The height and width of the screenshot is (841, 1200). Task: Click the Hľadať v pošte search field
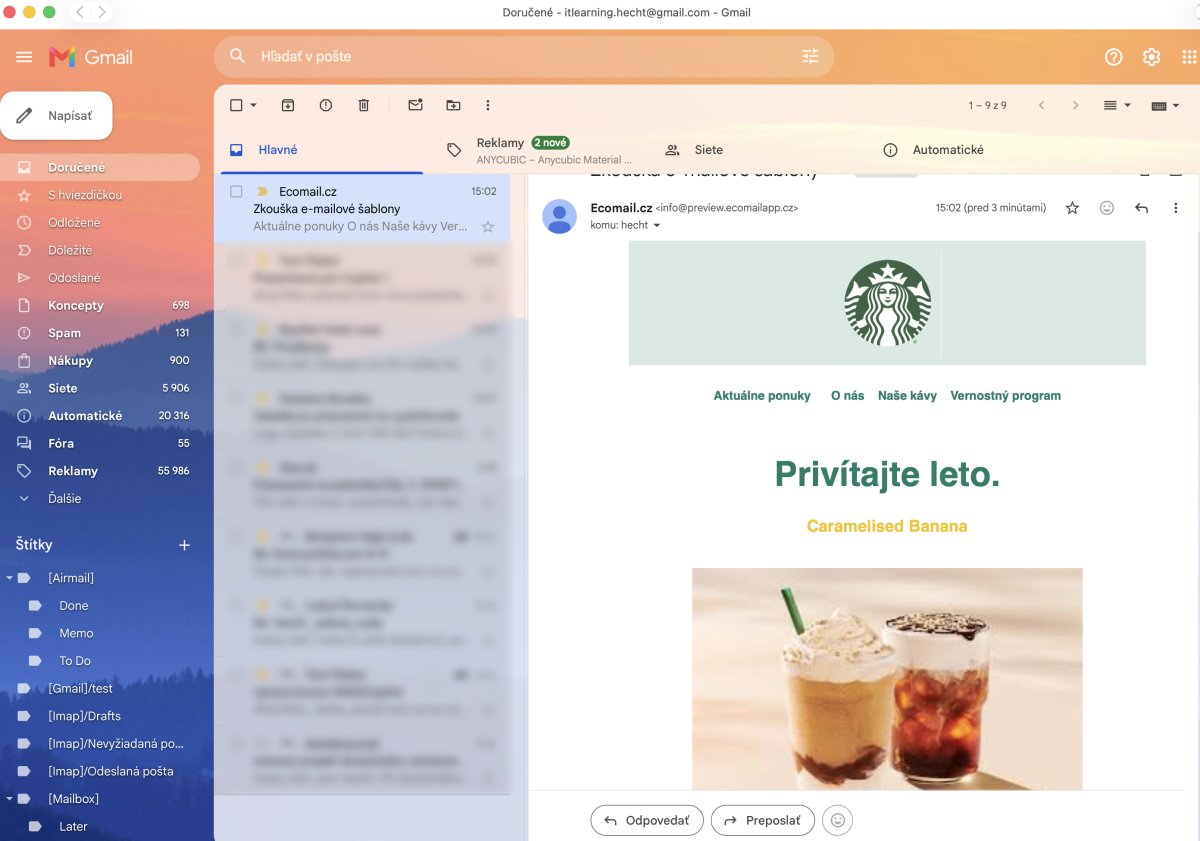524,56
